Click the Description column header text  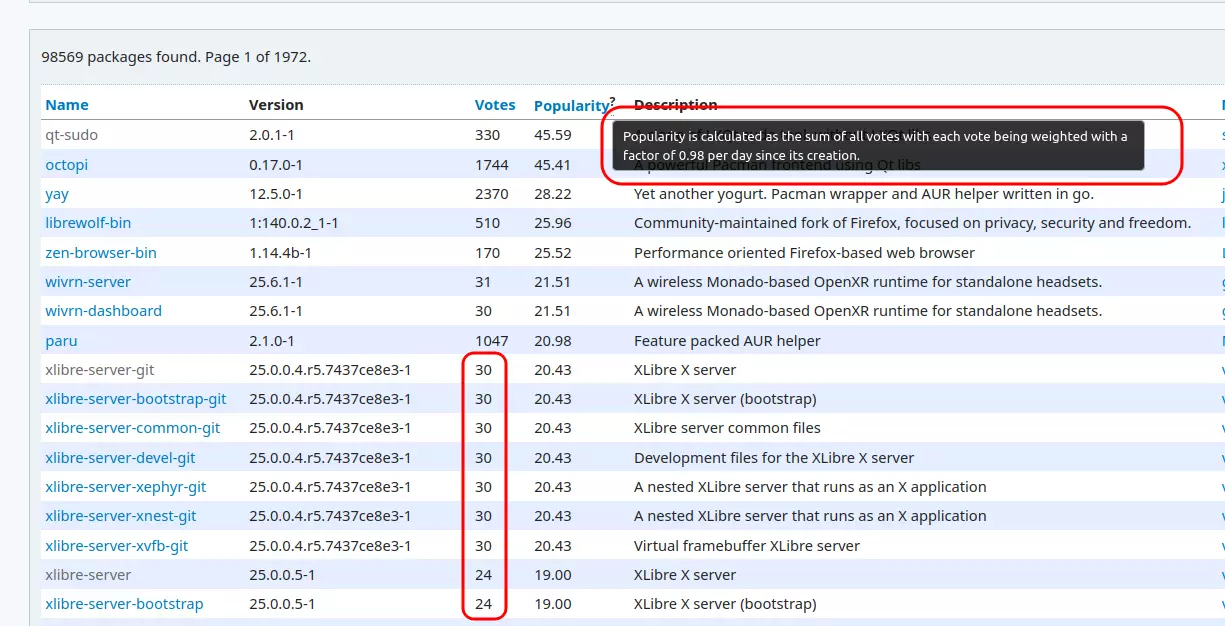click(676, 105)
